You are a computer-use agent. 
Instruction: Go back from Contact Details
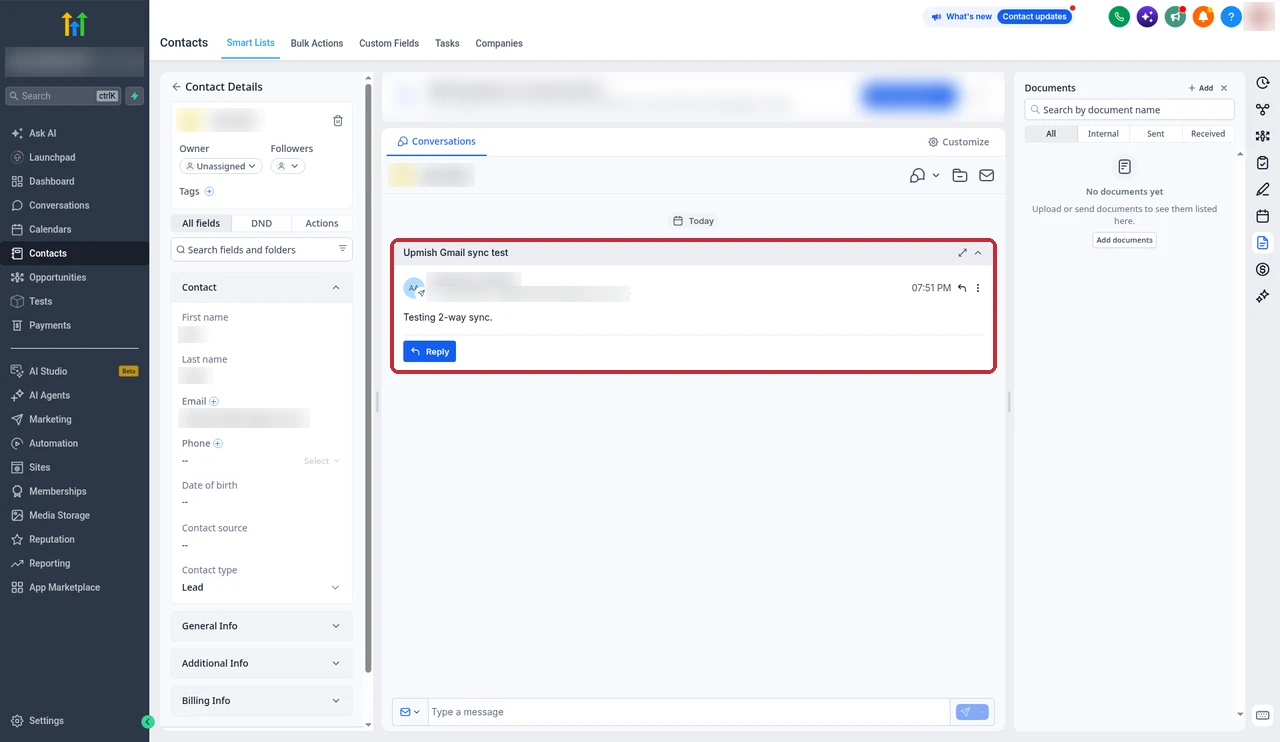(x=177, y=87)
